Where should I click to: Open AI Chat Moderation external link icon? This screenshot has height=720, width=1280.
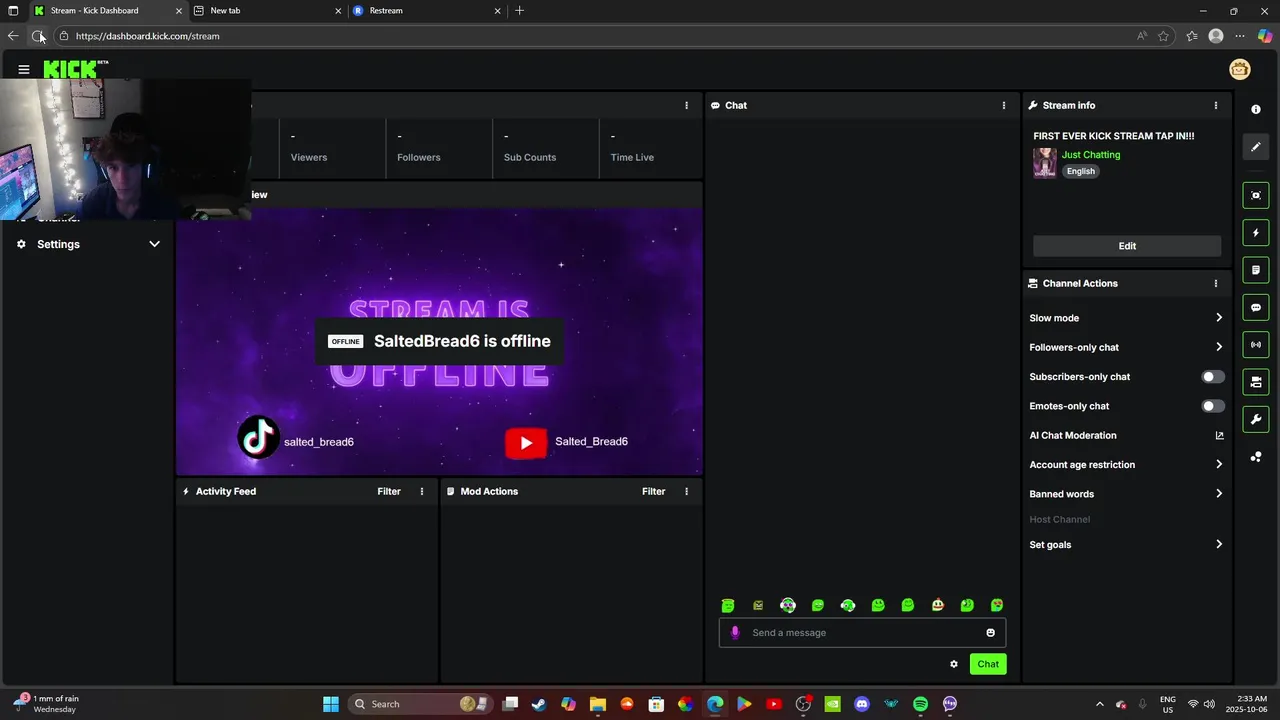1219,435
